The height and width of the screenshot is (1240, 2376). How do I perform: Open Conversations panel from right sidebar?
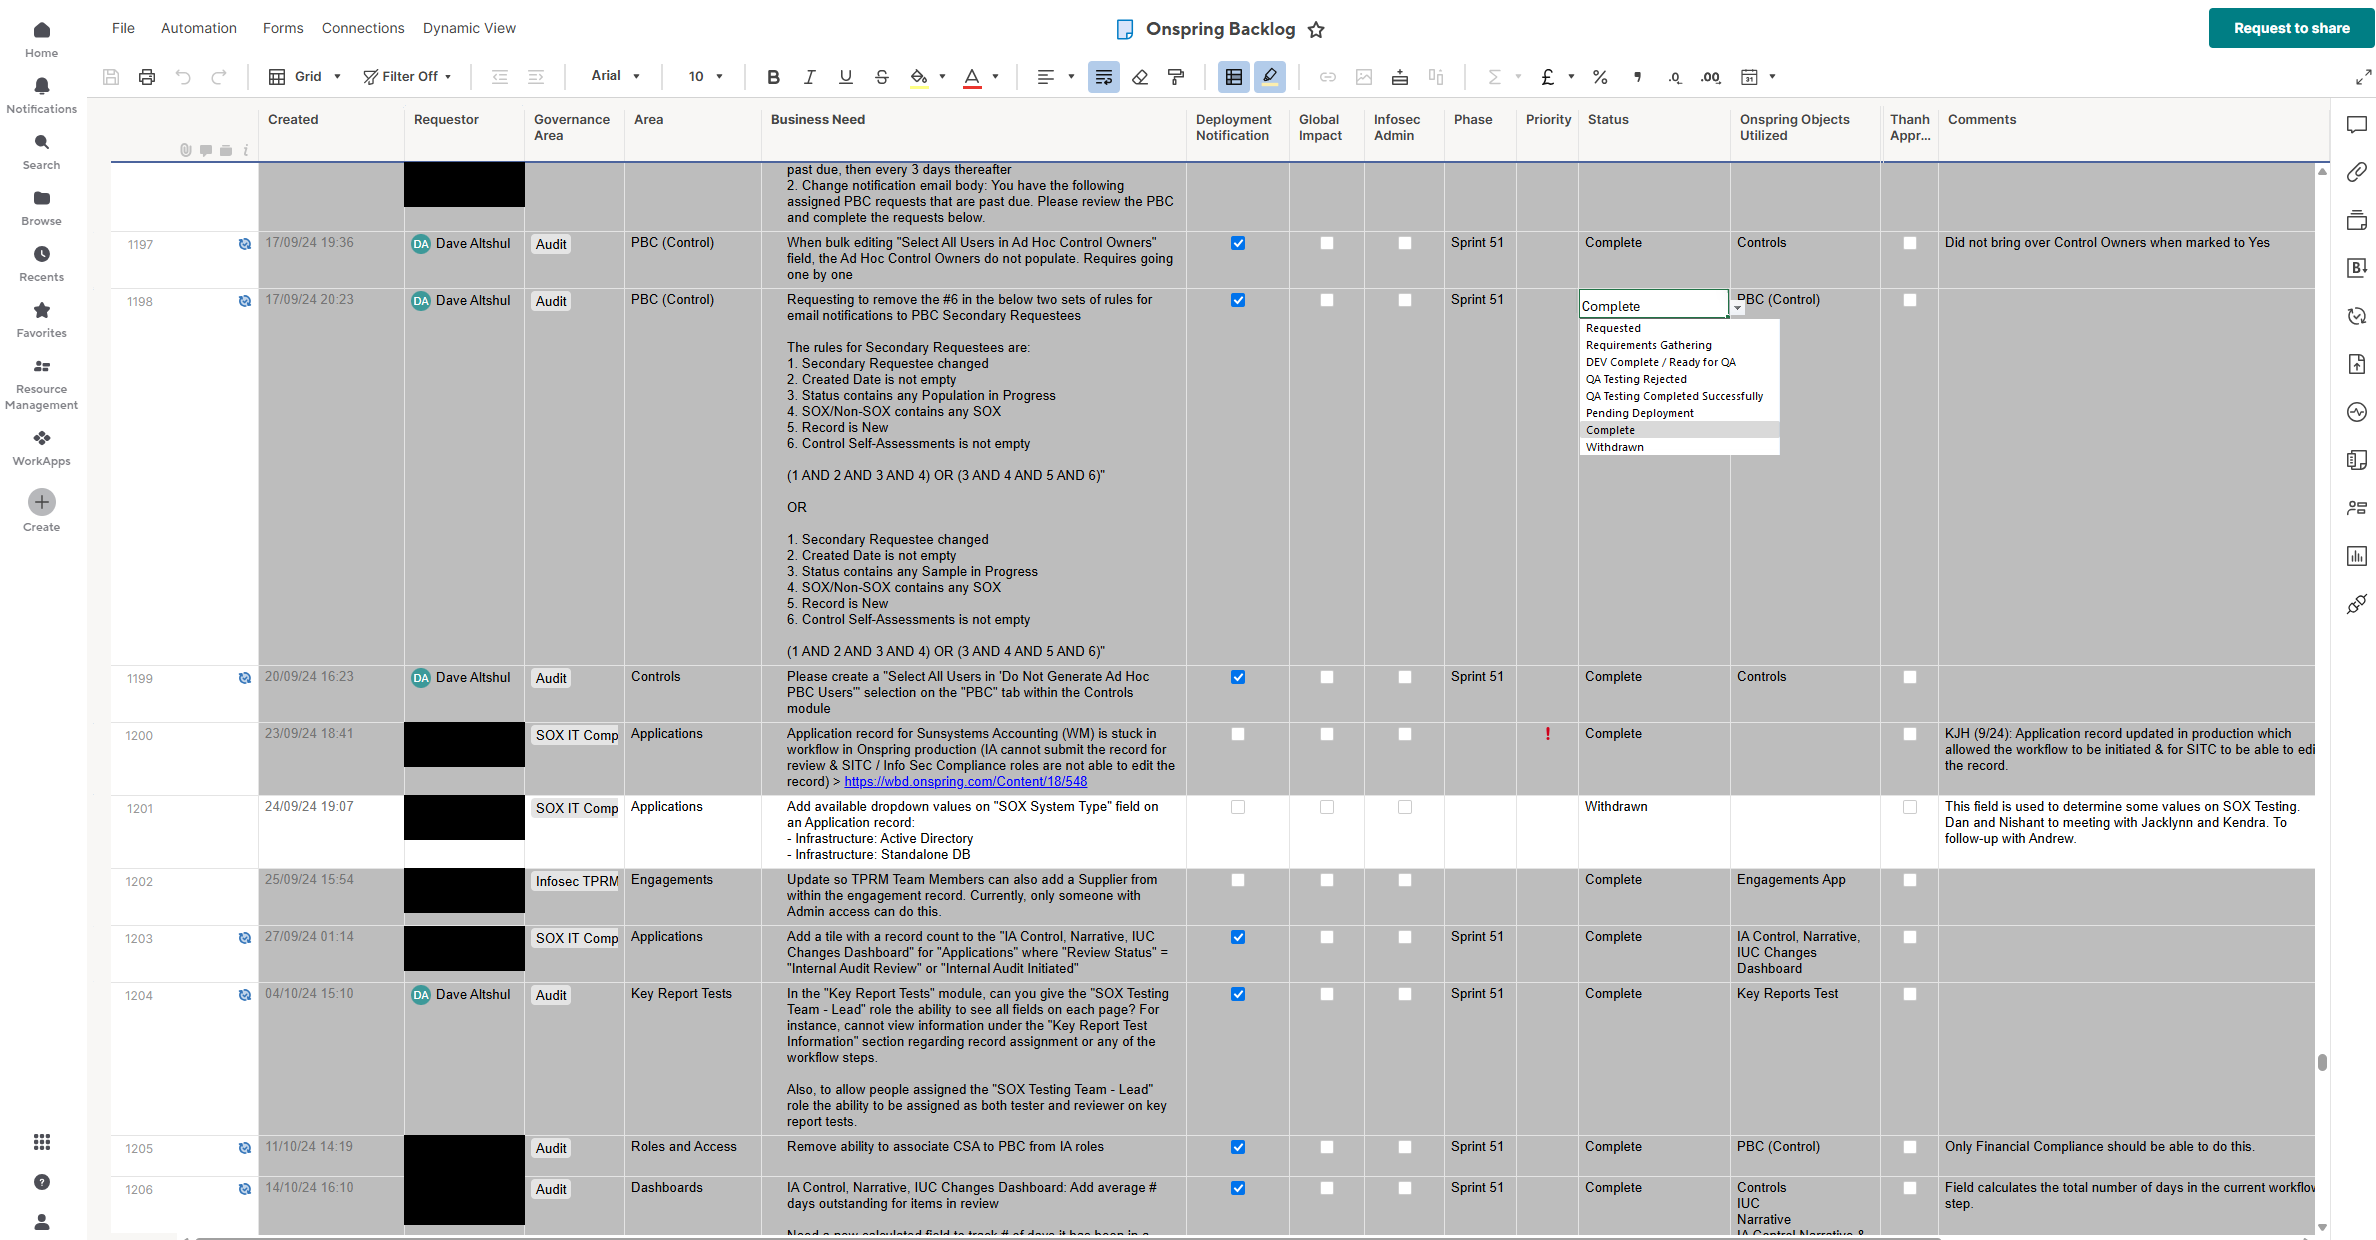click(x=2357, y=125)
